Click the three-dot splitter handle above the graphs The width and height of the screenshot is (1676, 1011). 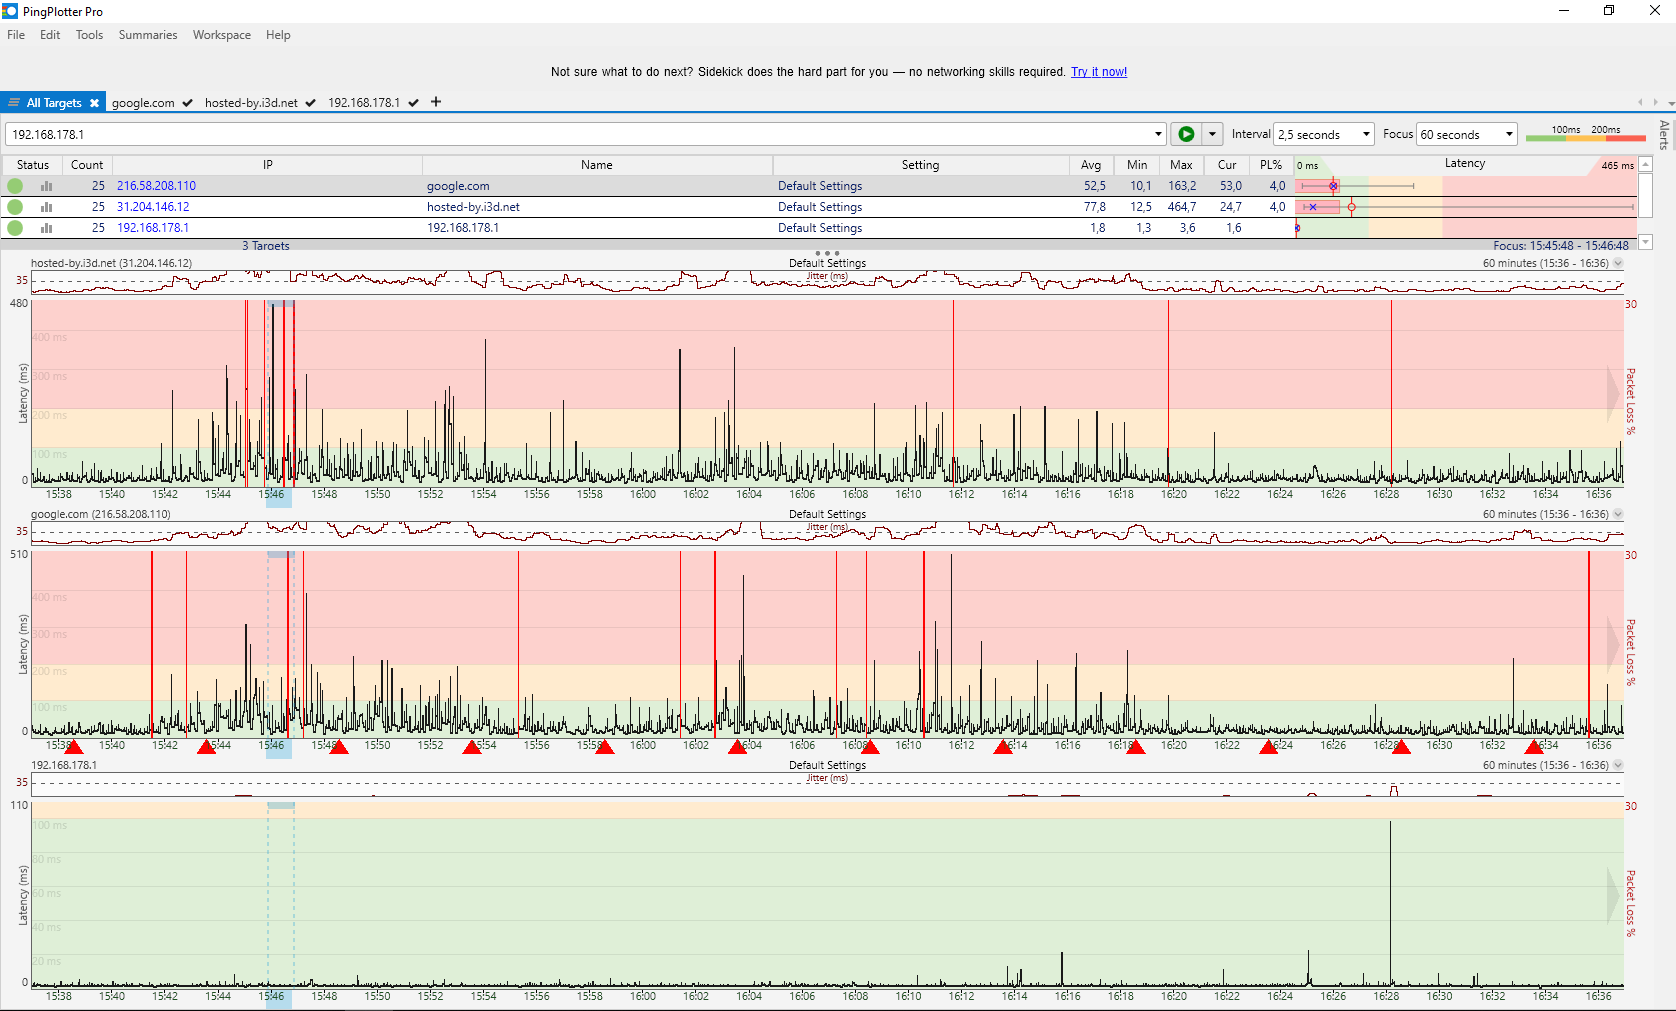[x=827, y=253]
